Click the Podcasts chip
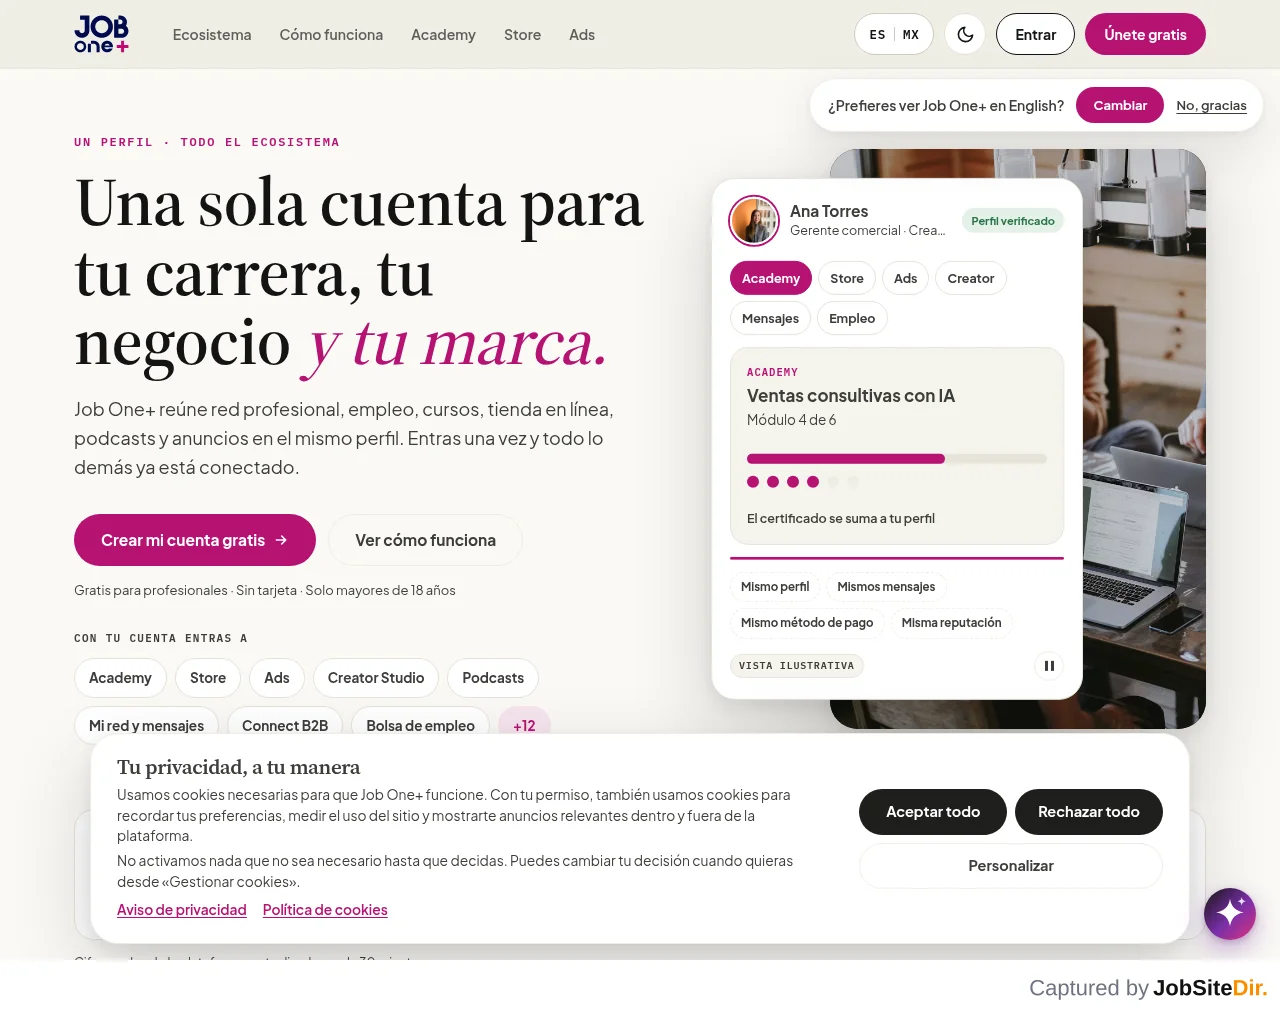Viewport: 1280px width, 1018px height. [493, 678]
